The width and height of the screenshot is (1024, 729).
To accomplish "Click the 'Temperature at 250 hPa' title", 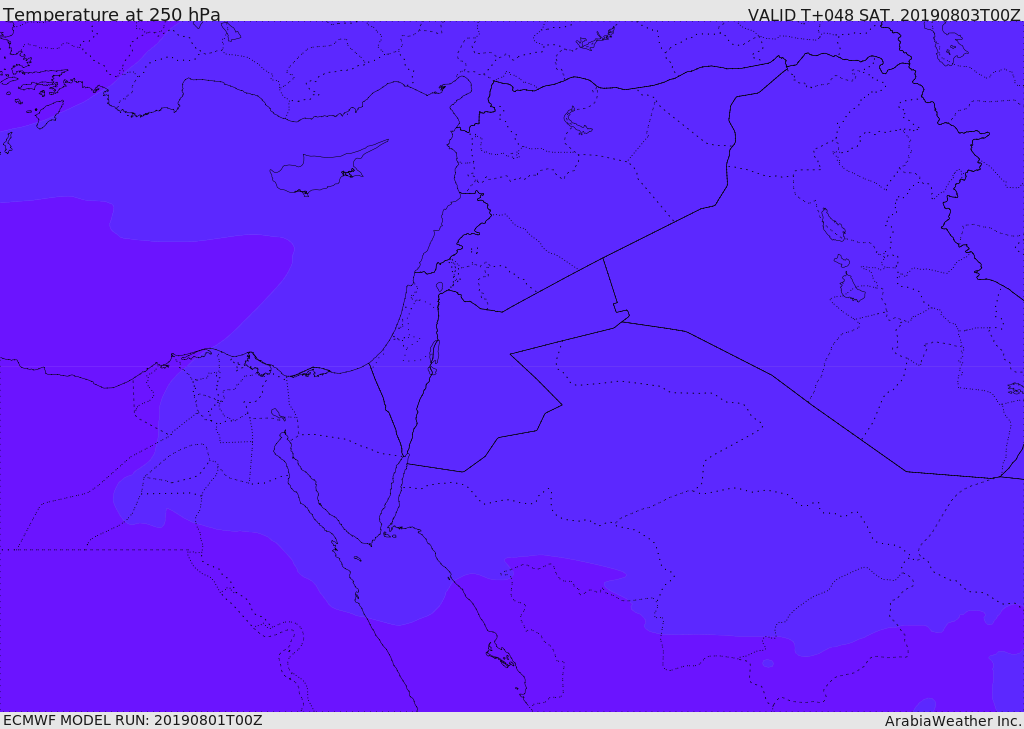I will pyautogui.click(x=112, y=14).
